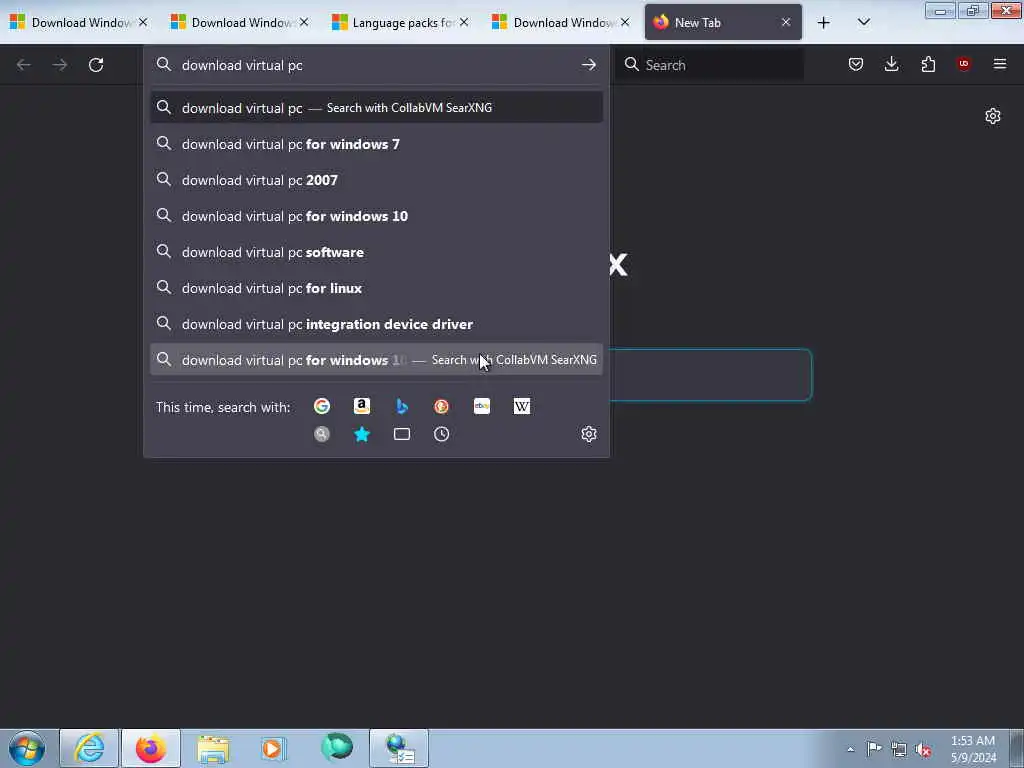
Task: Click the network checklist taskbar icon
Action: pos(399,748)
